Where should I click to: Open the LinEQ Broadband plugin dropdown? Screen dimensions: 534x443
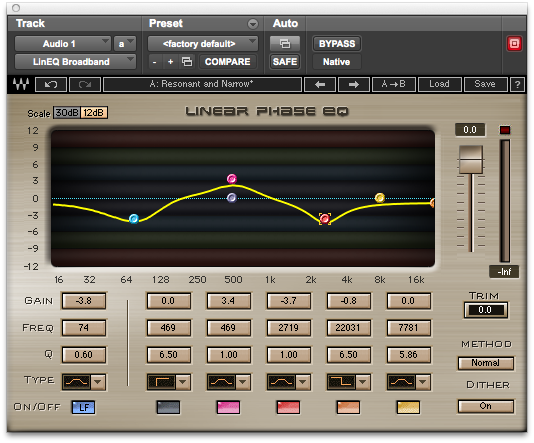[75, 62]
